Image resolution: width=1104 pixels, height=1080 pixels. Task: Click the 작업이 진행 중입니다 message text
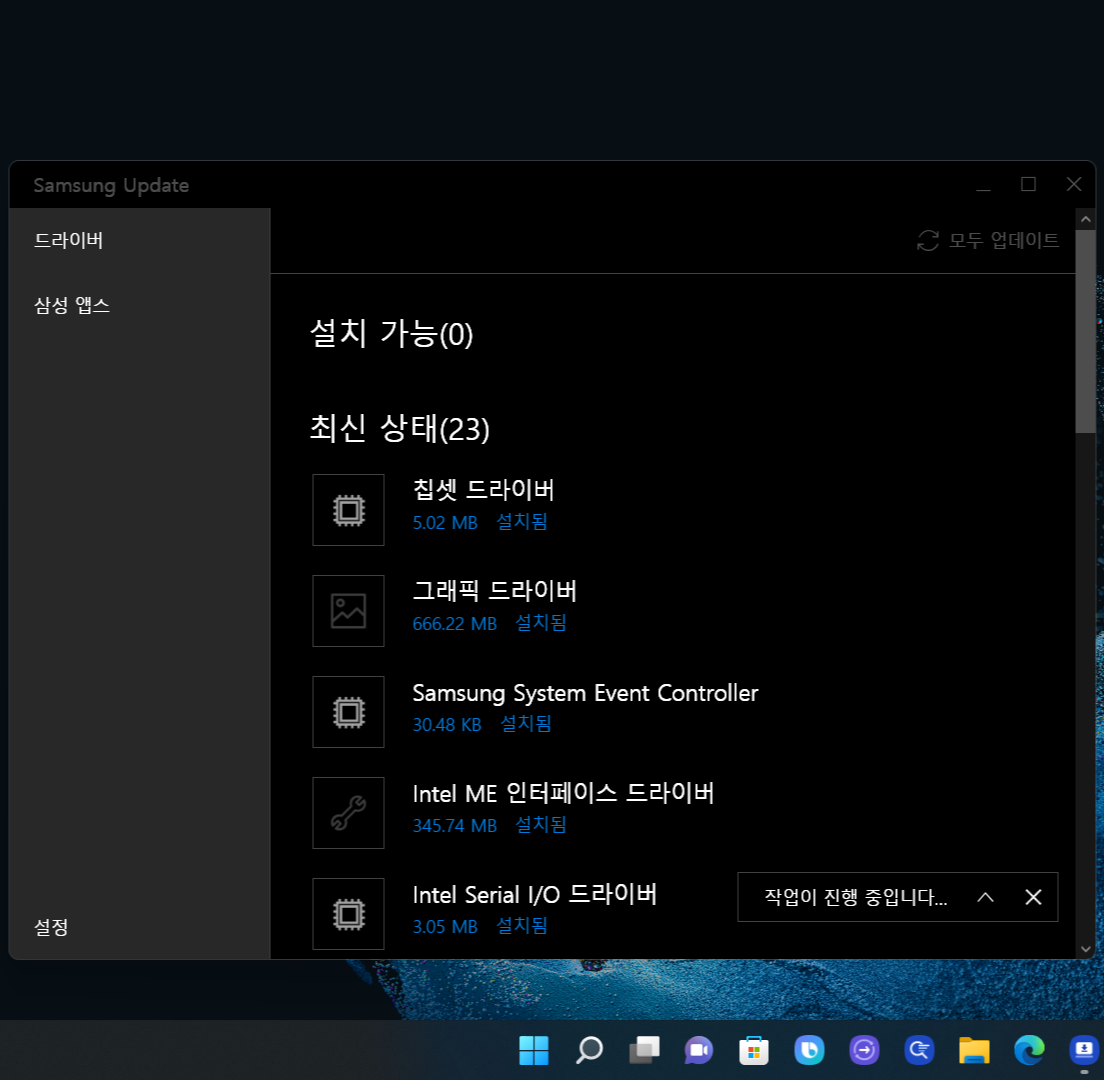coord(855,897)
